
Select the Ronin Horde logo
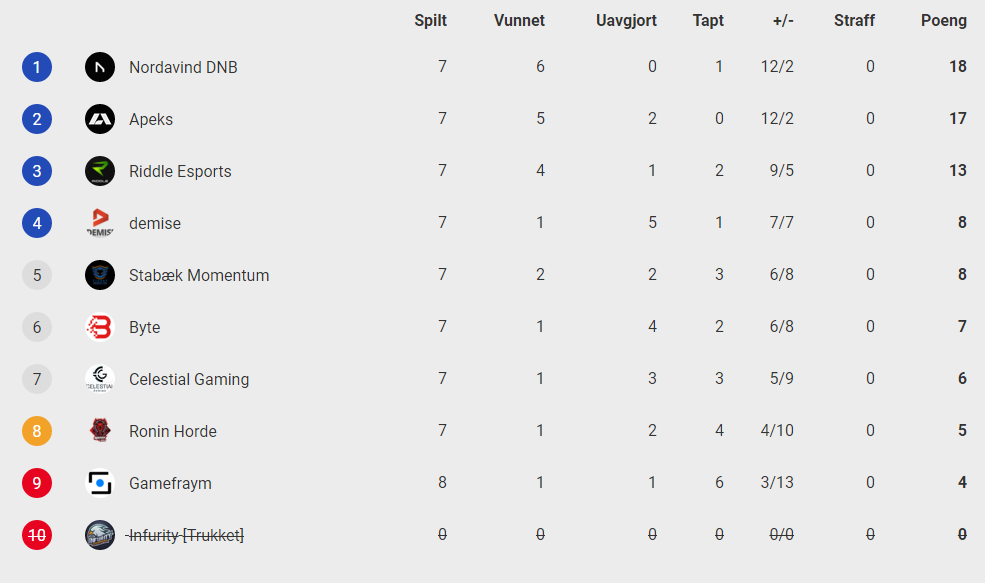point(100,431)
